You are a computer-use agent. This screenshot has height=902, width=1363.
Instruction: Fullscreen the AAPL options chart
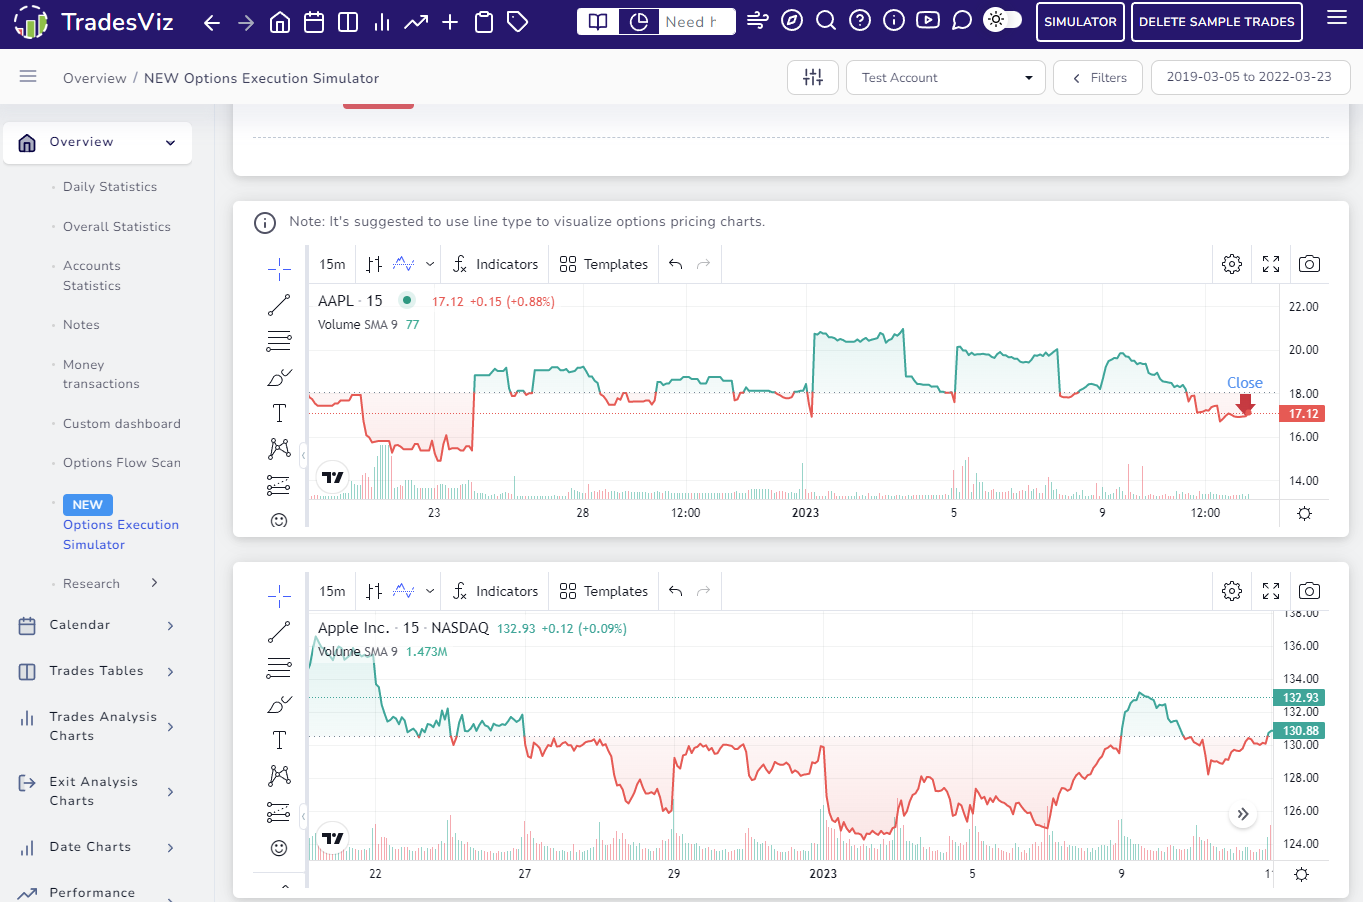(x=1271, y=264)
